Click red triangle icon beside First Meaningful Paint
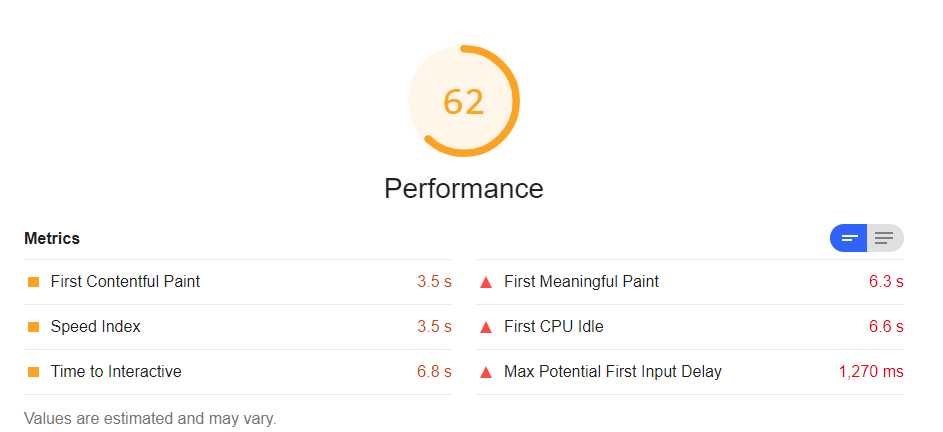This screenshot has height=432, width=943. click(x=486, y=282)
